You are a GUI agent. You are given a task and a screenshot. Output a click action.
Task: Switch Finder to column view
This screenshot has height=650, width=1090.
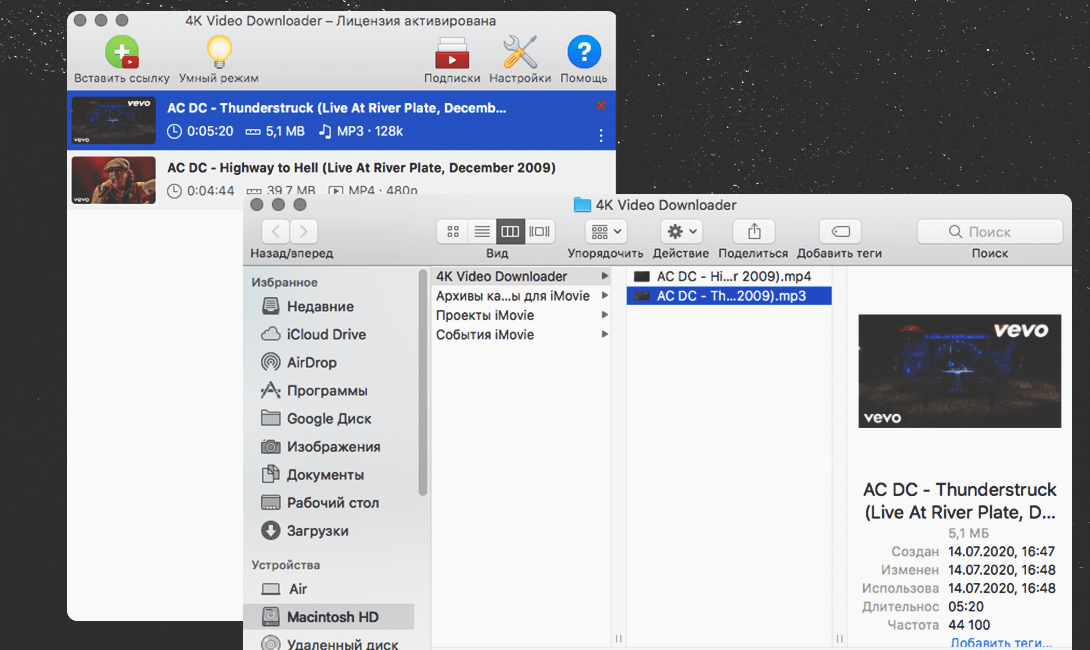pos(510,231)
